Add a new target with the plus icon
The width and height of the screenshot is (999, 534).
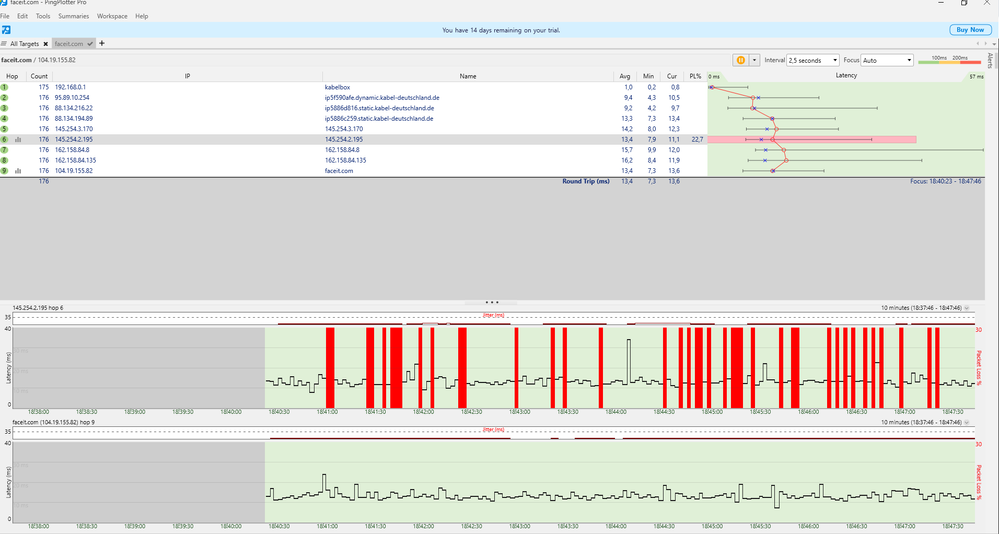click(101, 44)
